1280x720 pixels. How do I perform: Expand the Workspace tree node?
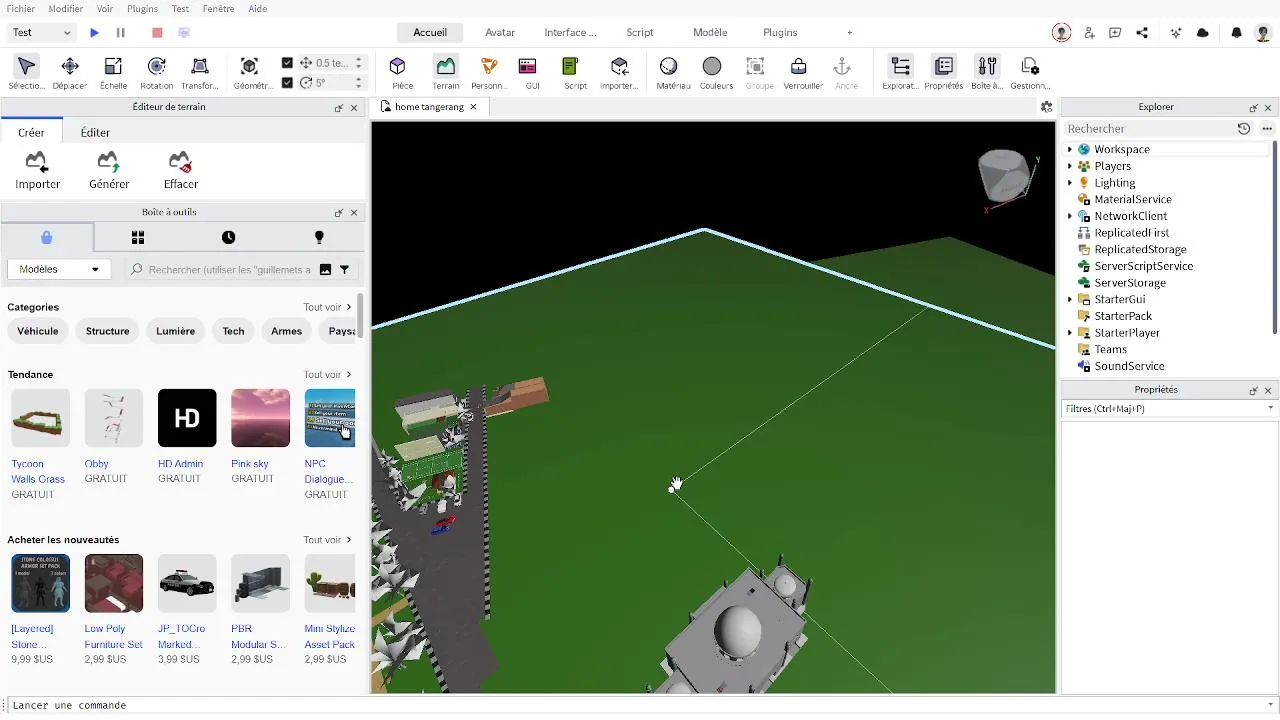click(1070, 149)
